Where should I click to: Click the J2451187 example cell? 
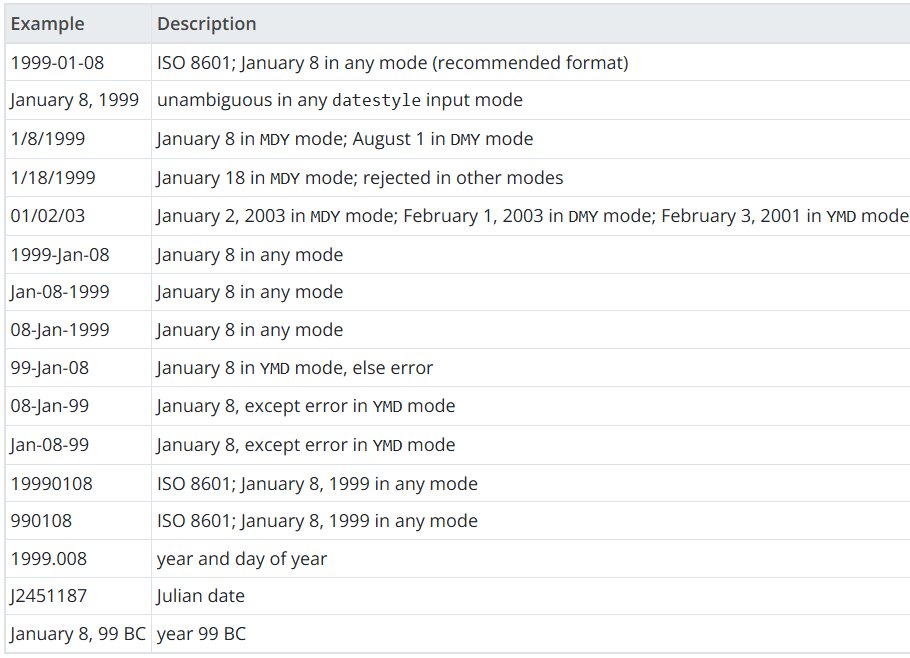49,596
